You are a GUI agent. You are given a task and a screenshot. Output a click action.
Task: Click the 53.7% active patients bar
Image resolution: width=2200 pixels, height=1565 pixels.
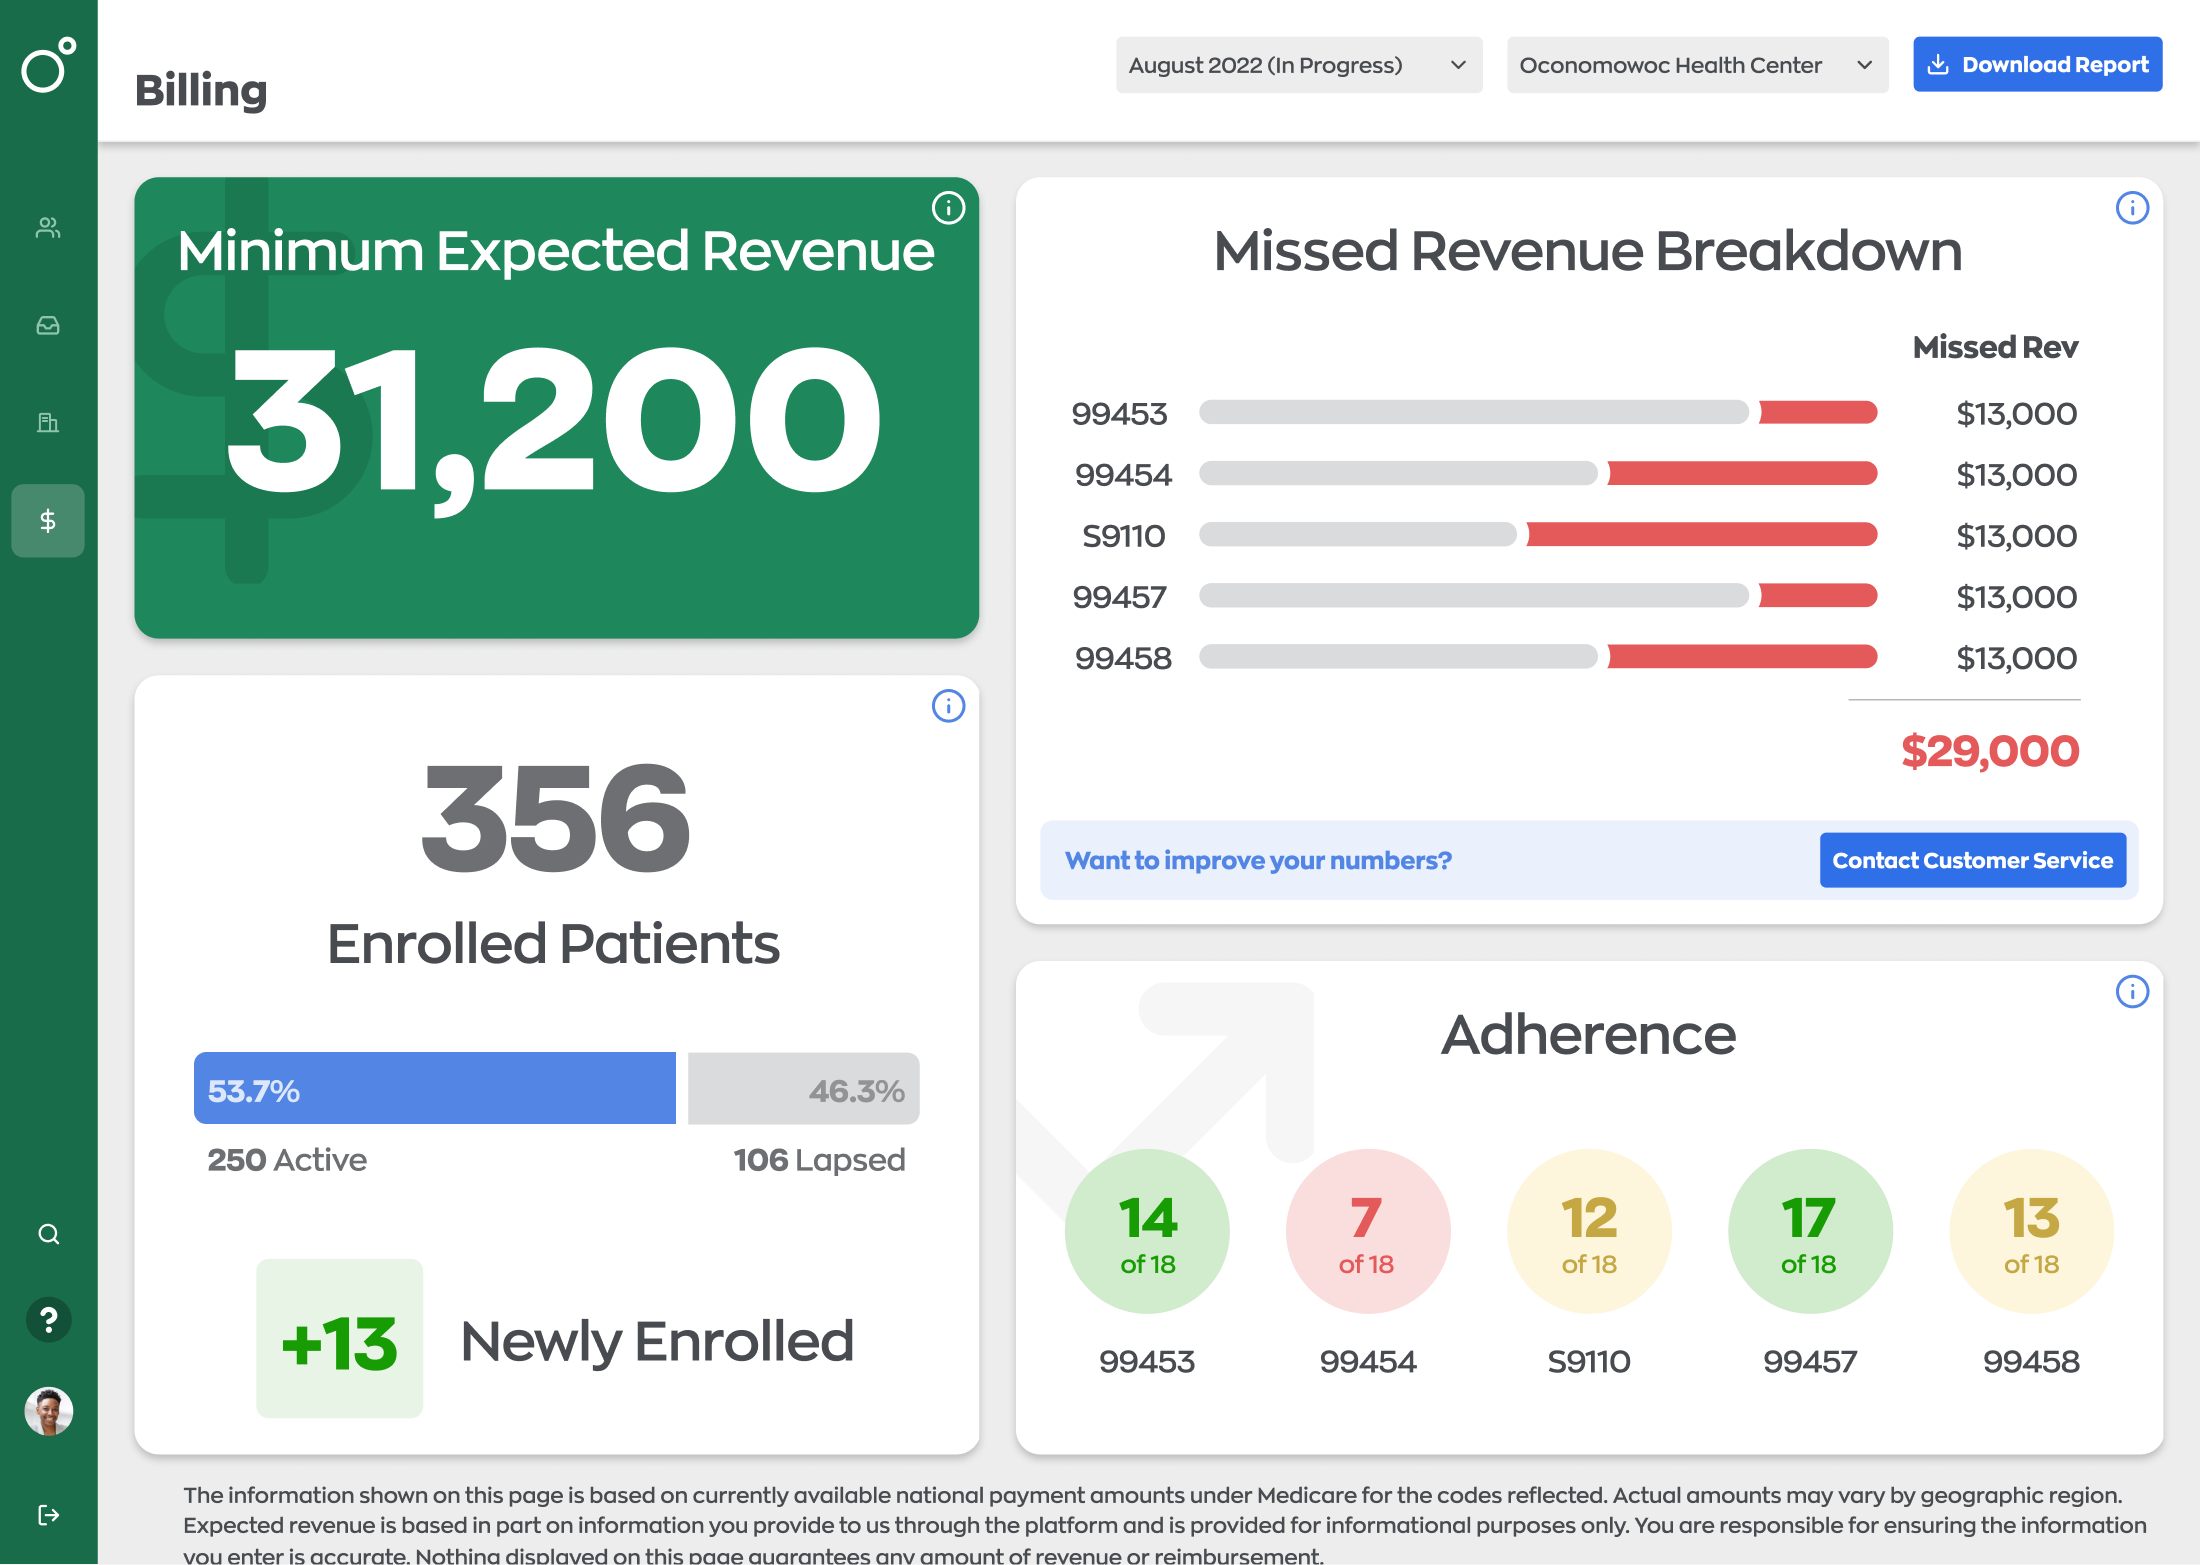pyautogui.click(x=434, y=1088)
